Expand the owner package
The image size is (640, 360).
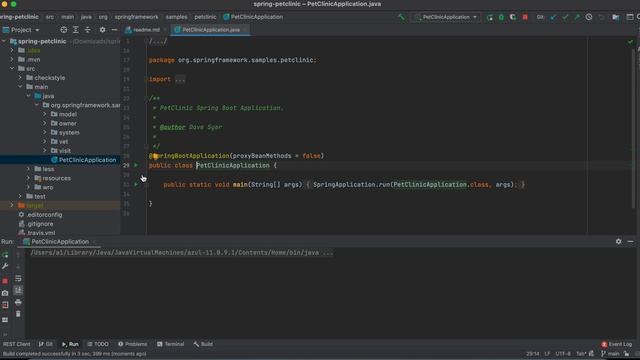(x=44, y=123)
